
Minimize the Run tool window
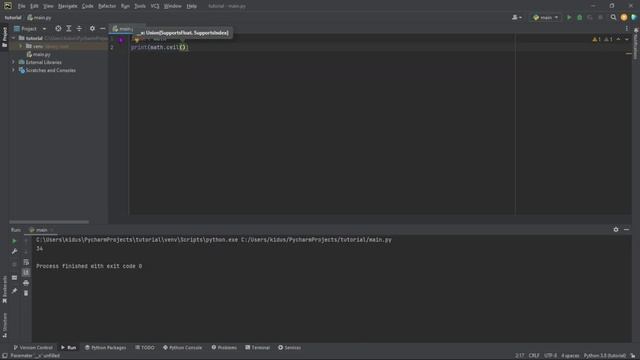[627, 230]
